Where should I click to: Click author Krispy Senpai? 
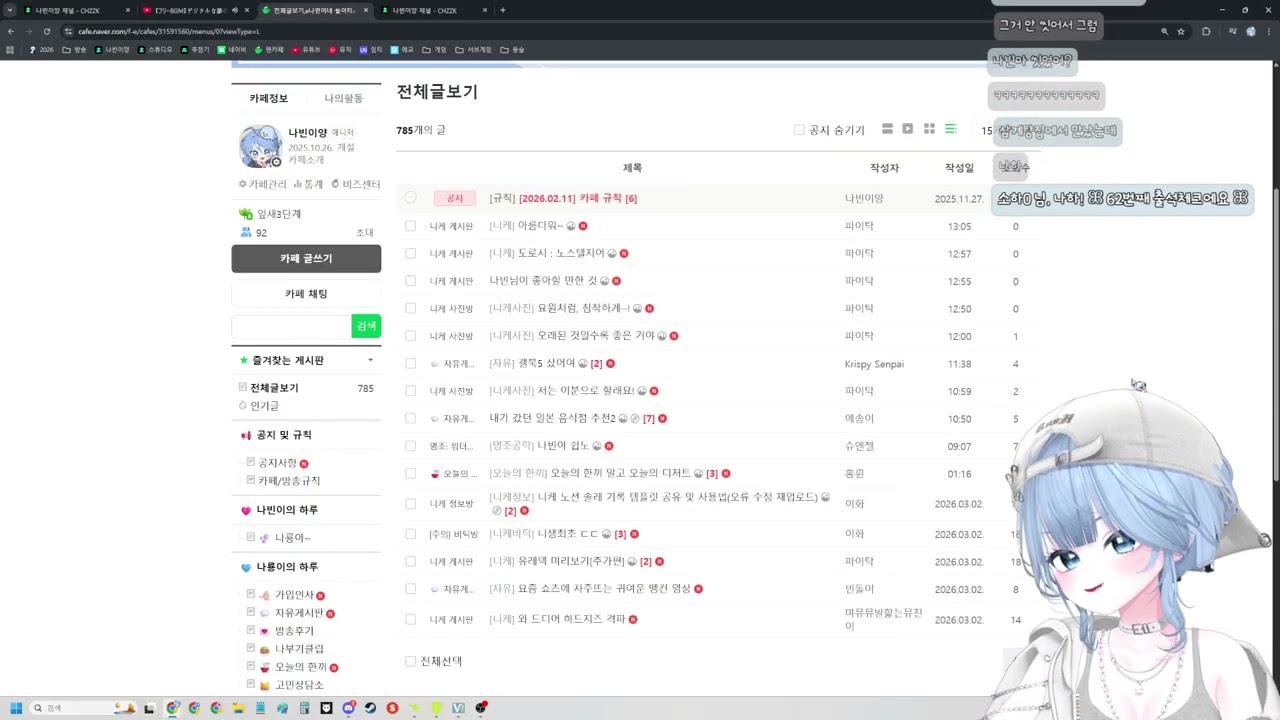point(874,364)
